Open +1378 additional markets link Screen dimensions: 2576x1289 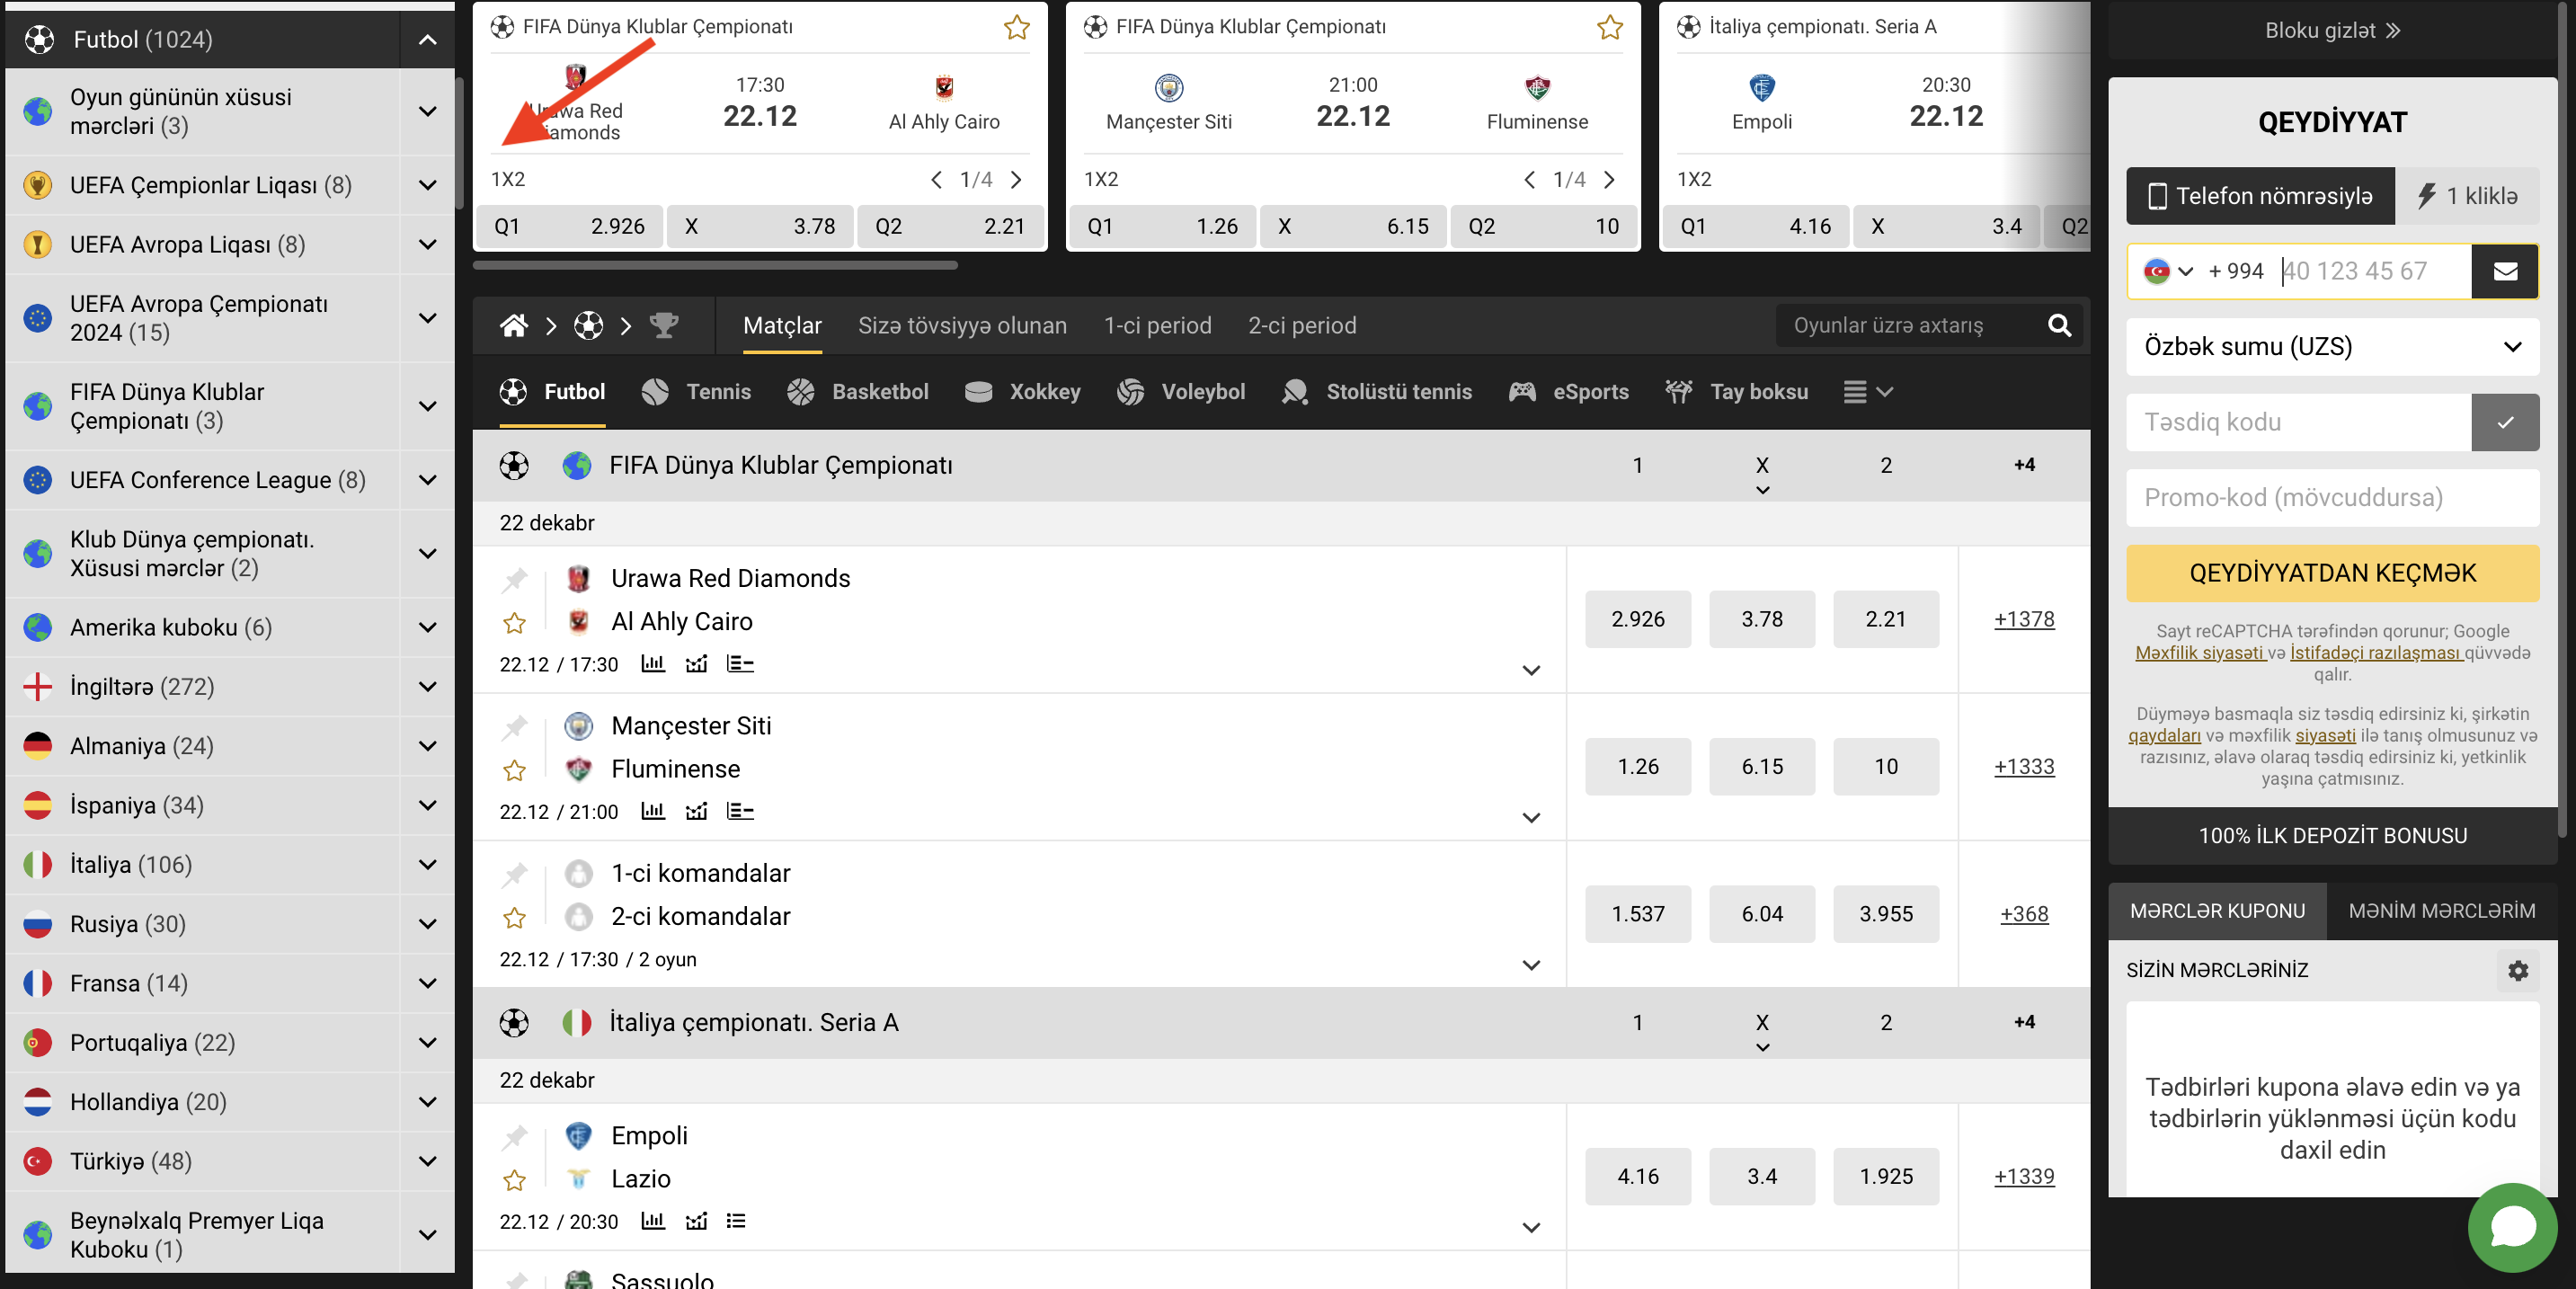click(x=2024, y=619)
